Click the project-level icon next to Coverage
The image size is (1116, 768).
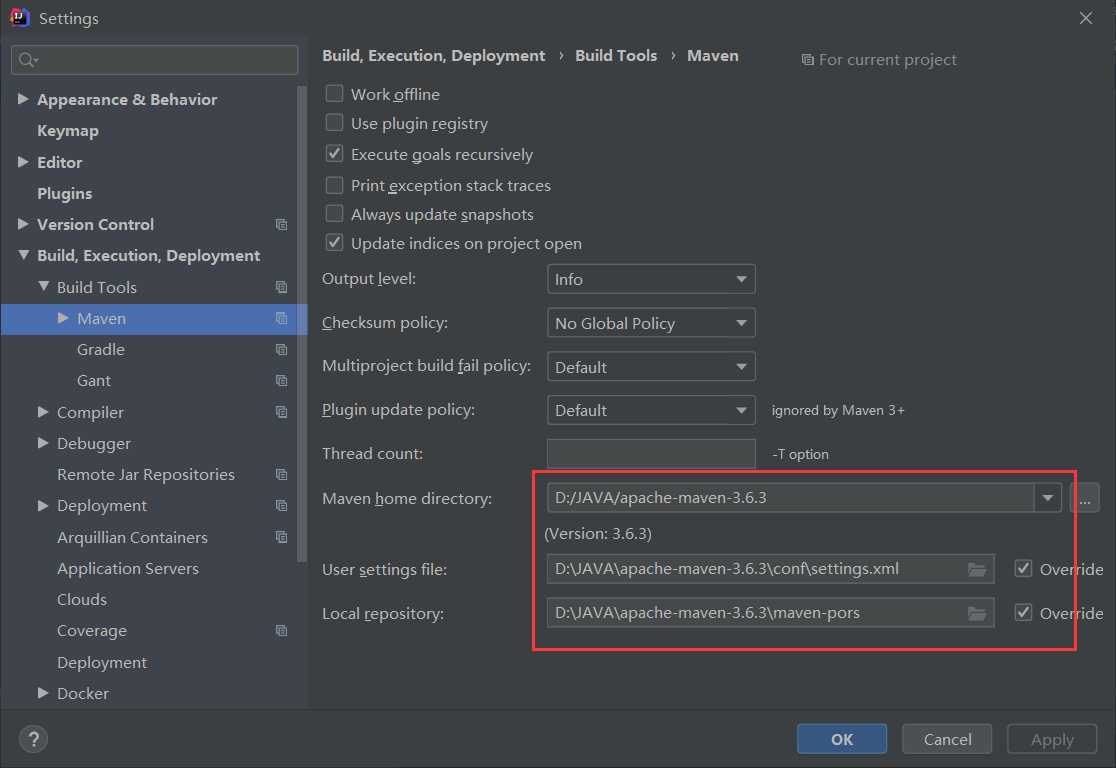(282, 631)
